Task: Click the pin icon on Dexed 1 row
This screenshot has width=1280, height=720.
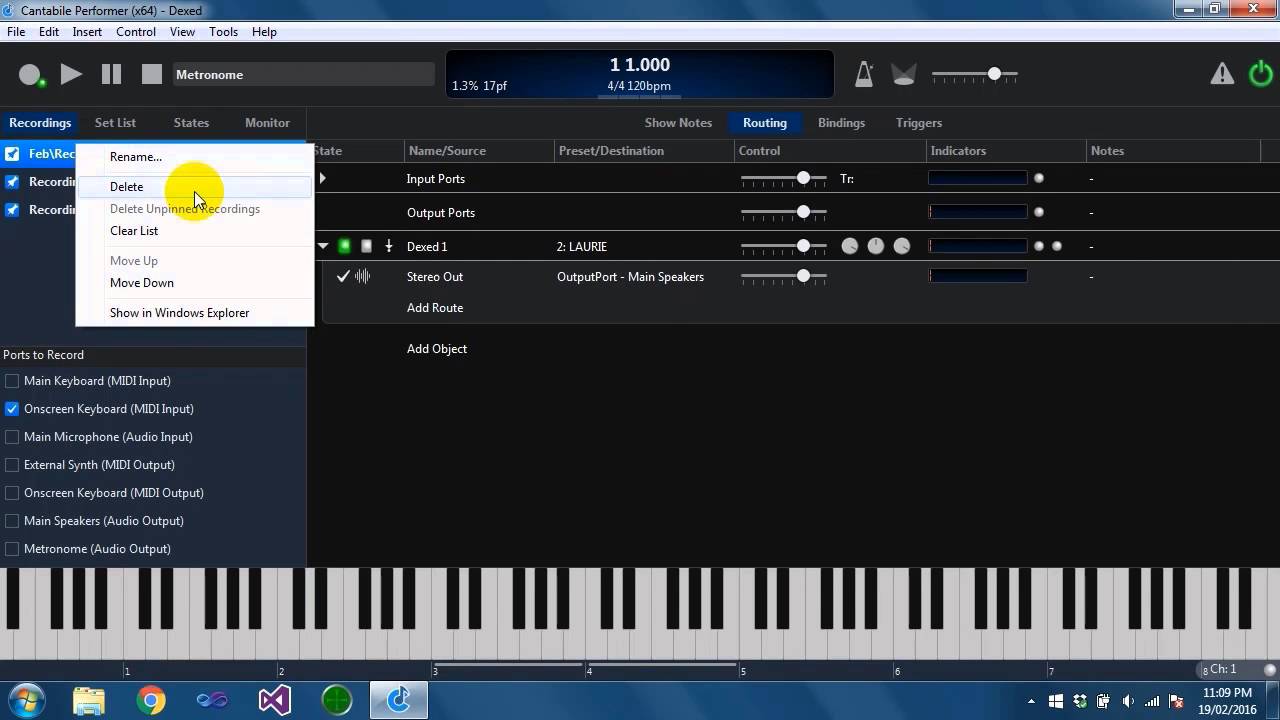Action: (389, 246)
